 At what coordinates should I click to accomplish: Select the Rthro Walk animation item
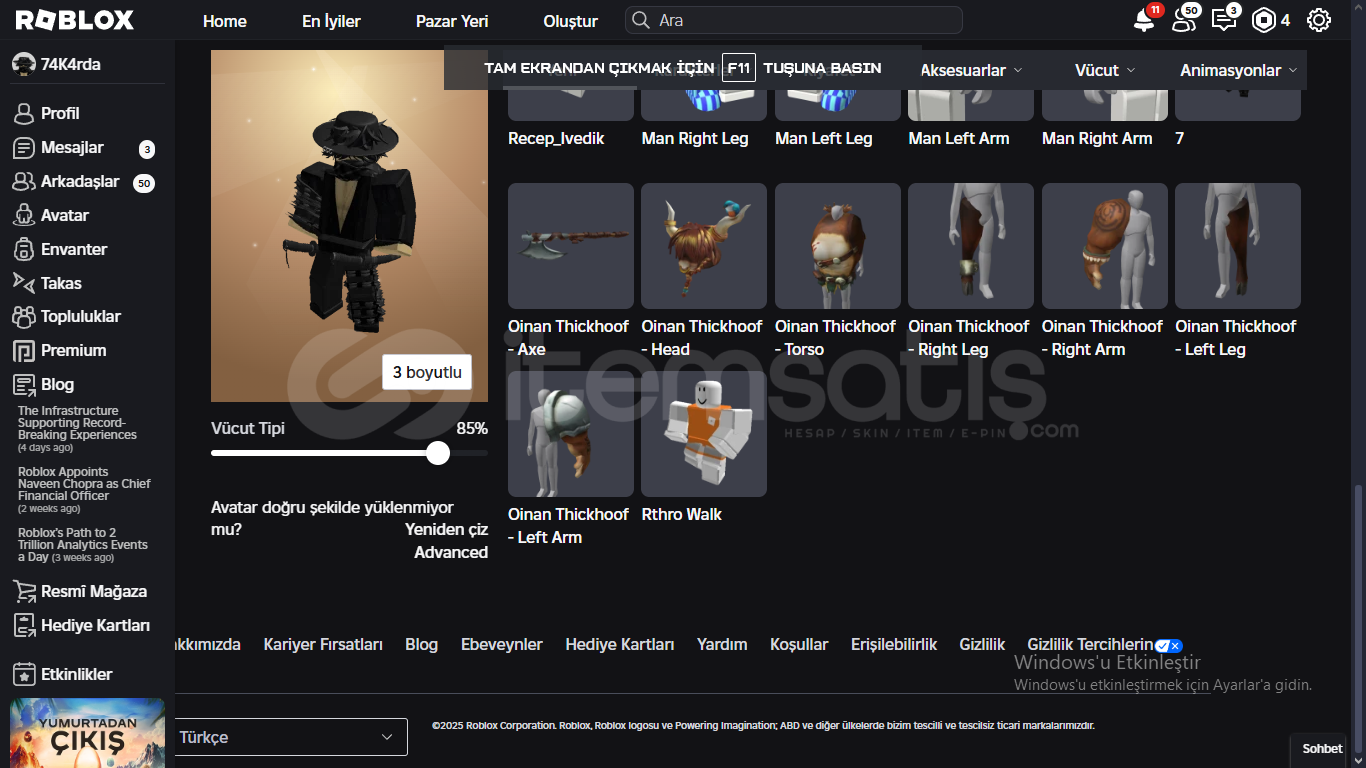click(704, 434)
